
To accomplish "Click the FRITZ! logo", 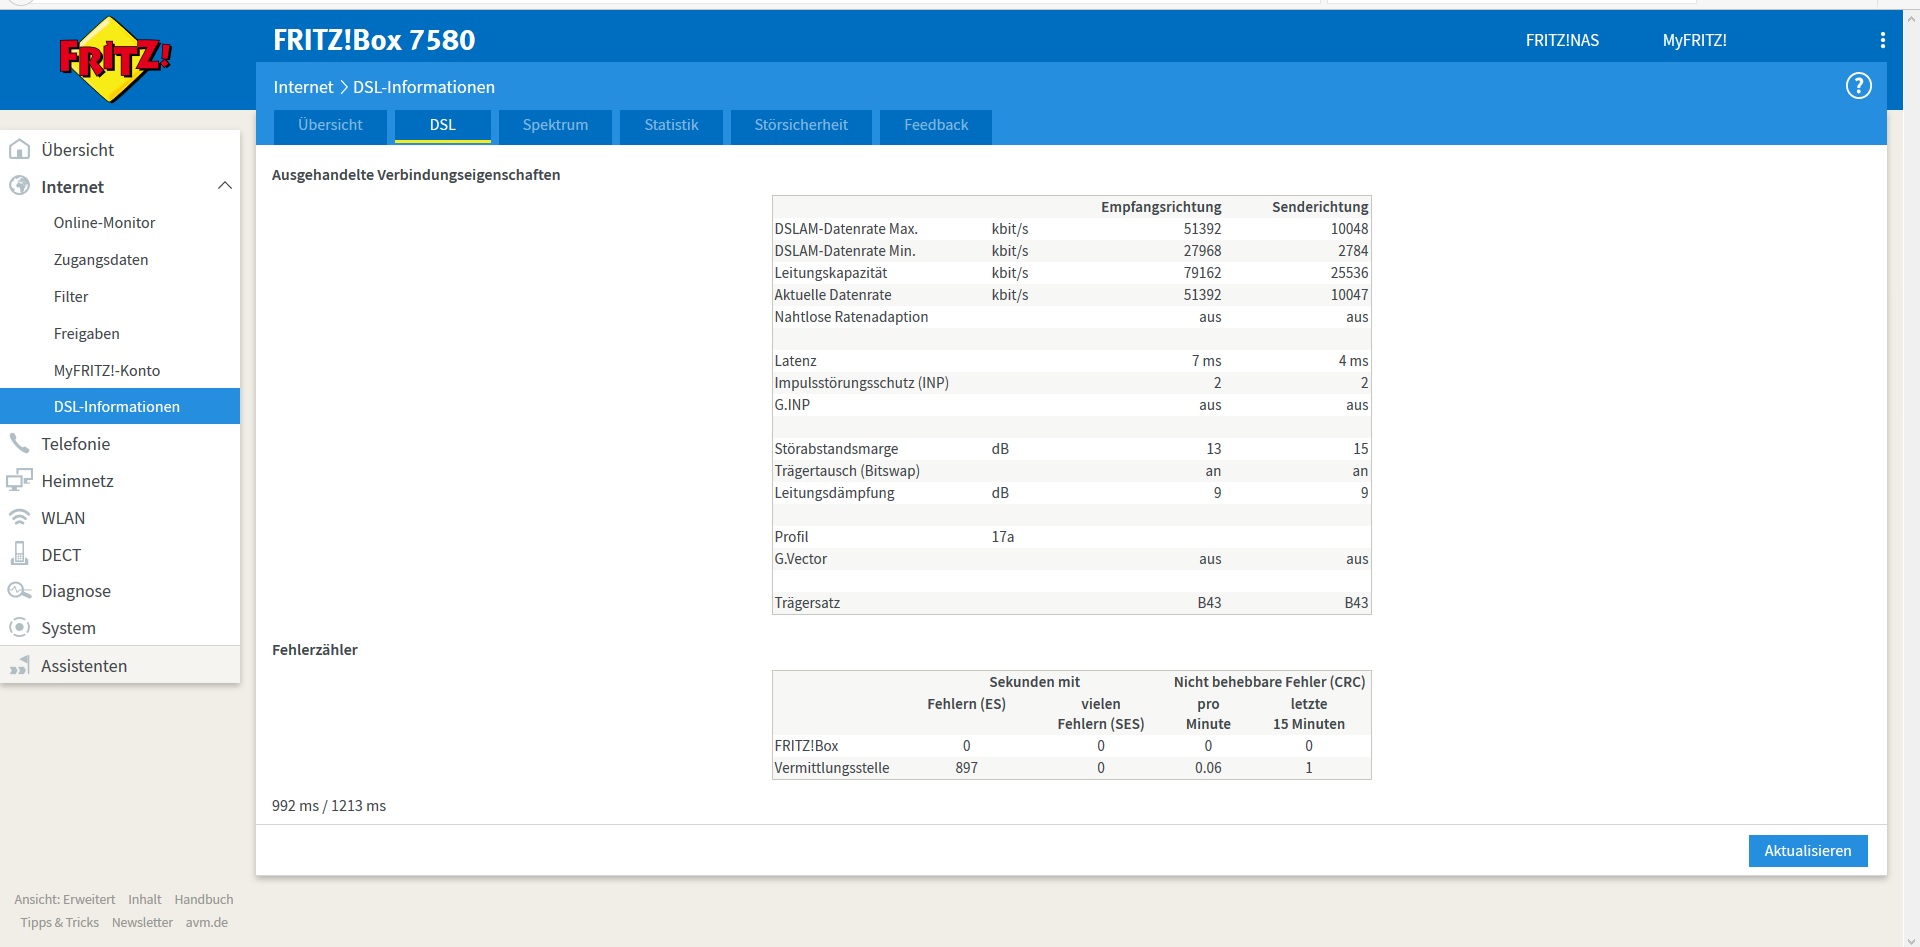I will [x=115, y=59].
